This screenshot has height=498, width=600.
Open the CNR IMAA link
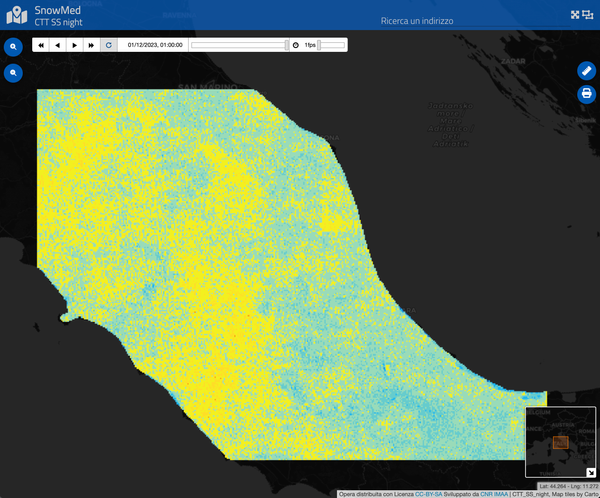click(x=493, y=494)
